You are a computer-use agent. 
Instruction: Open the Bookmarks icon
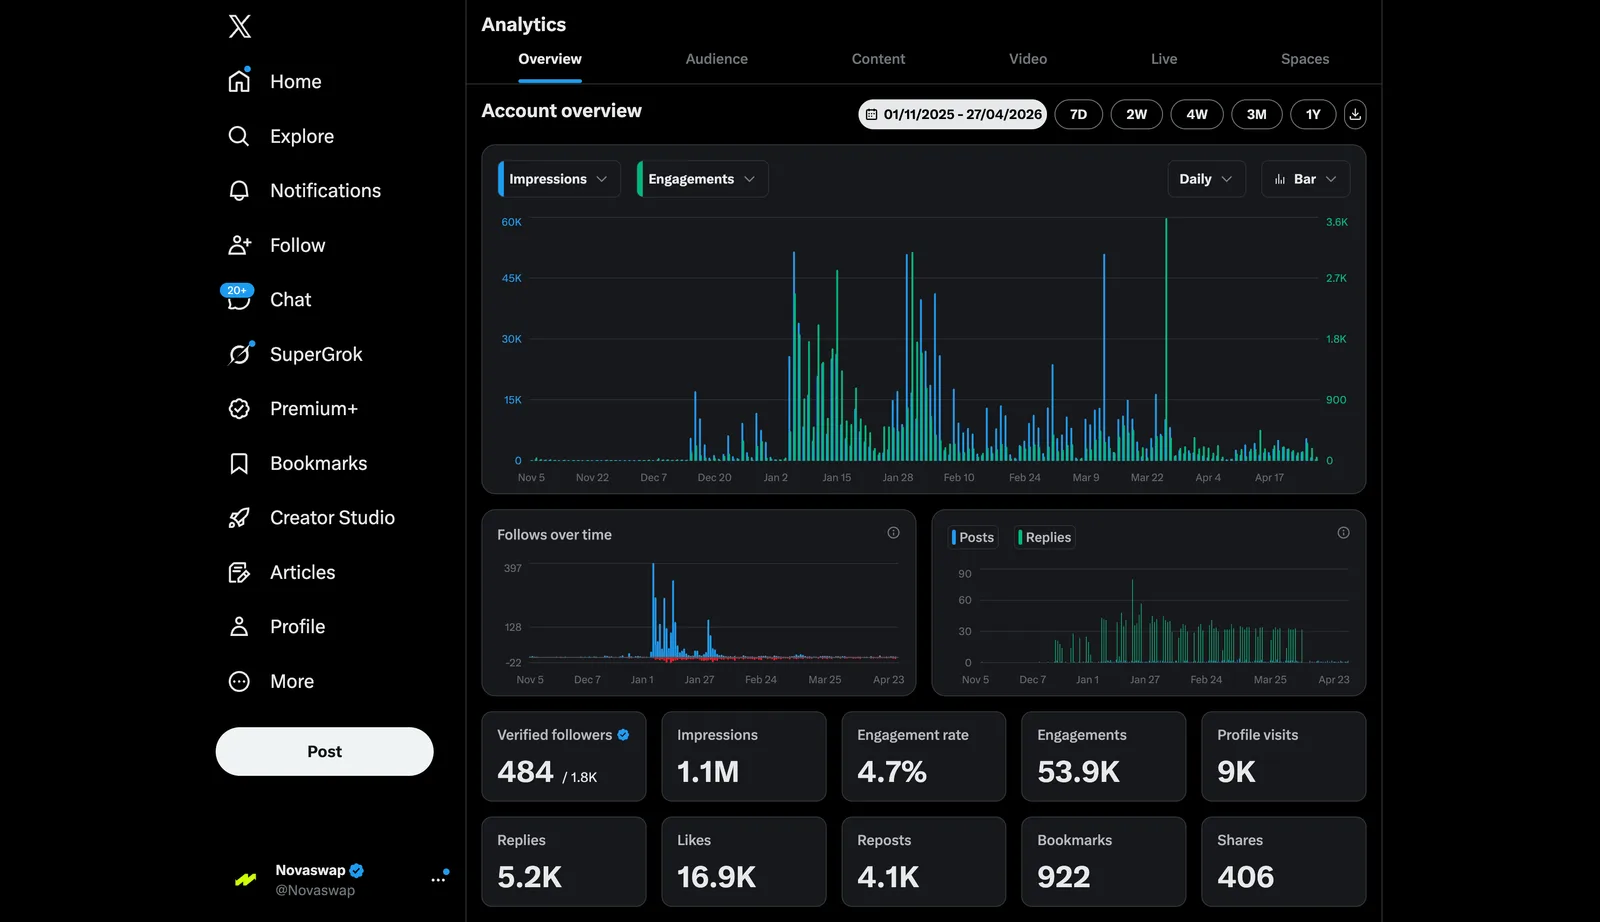point(239,463)
